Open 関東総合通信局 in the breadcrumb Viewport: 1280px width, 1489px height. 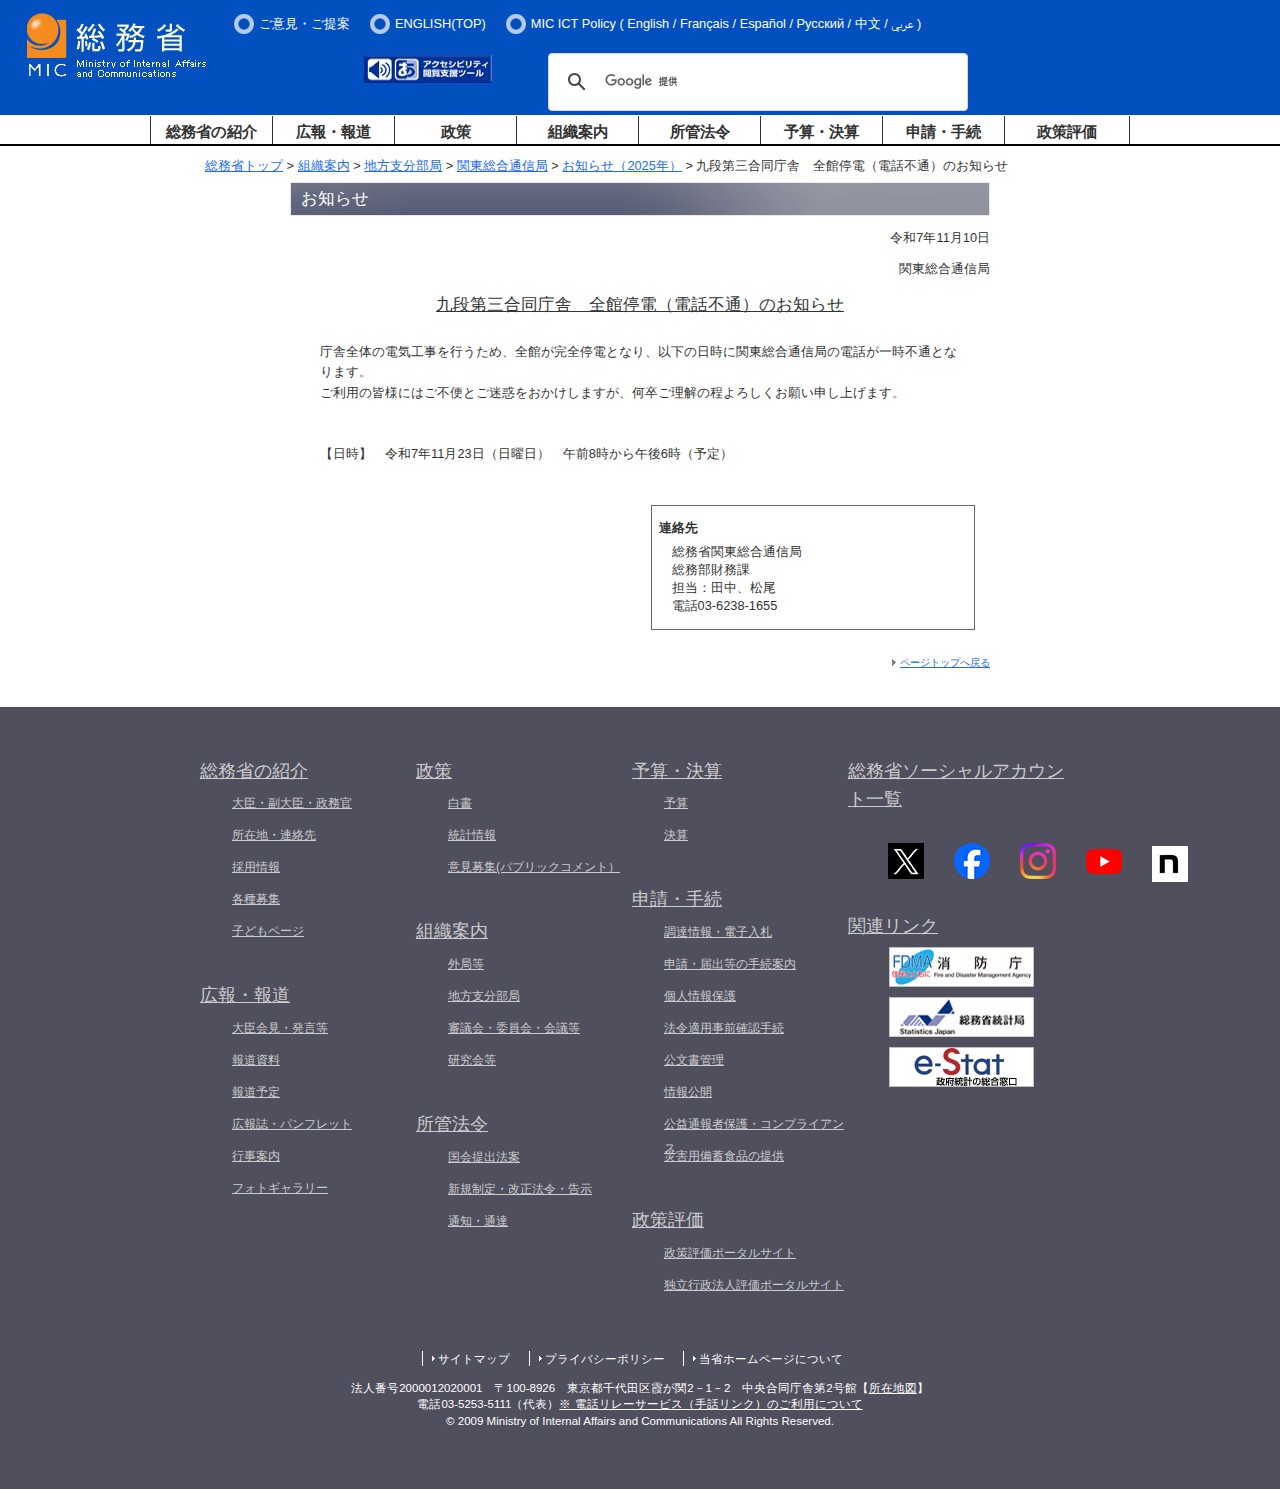502,166
